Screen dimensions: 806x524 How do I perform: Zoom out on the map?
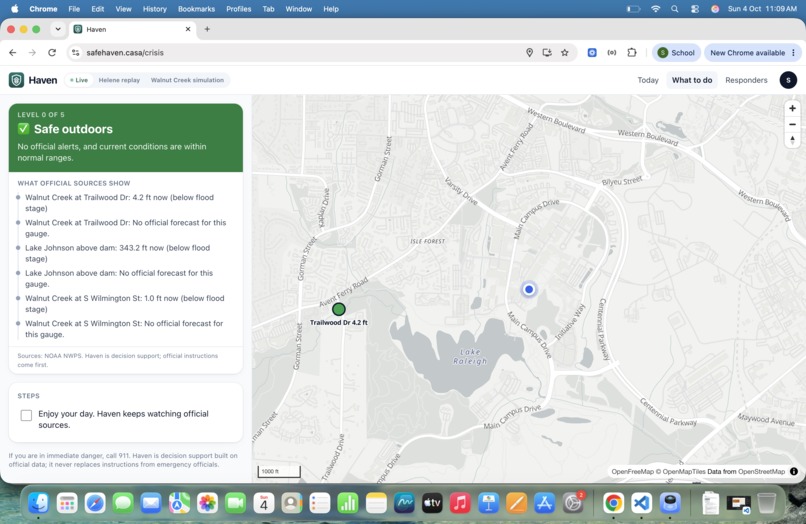click(792, 124)
